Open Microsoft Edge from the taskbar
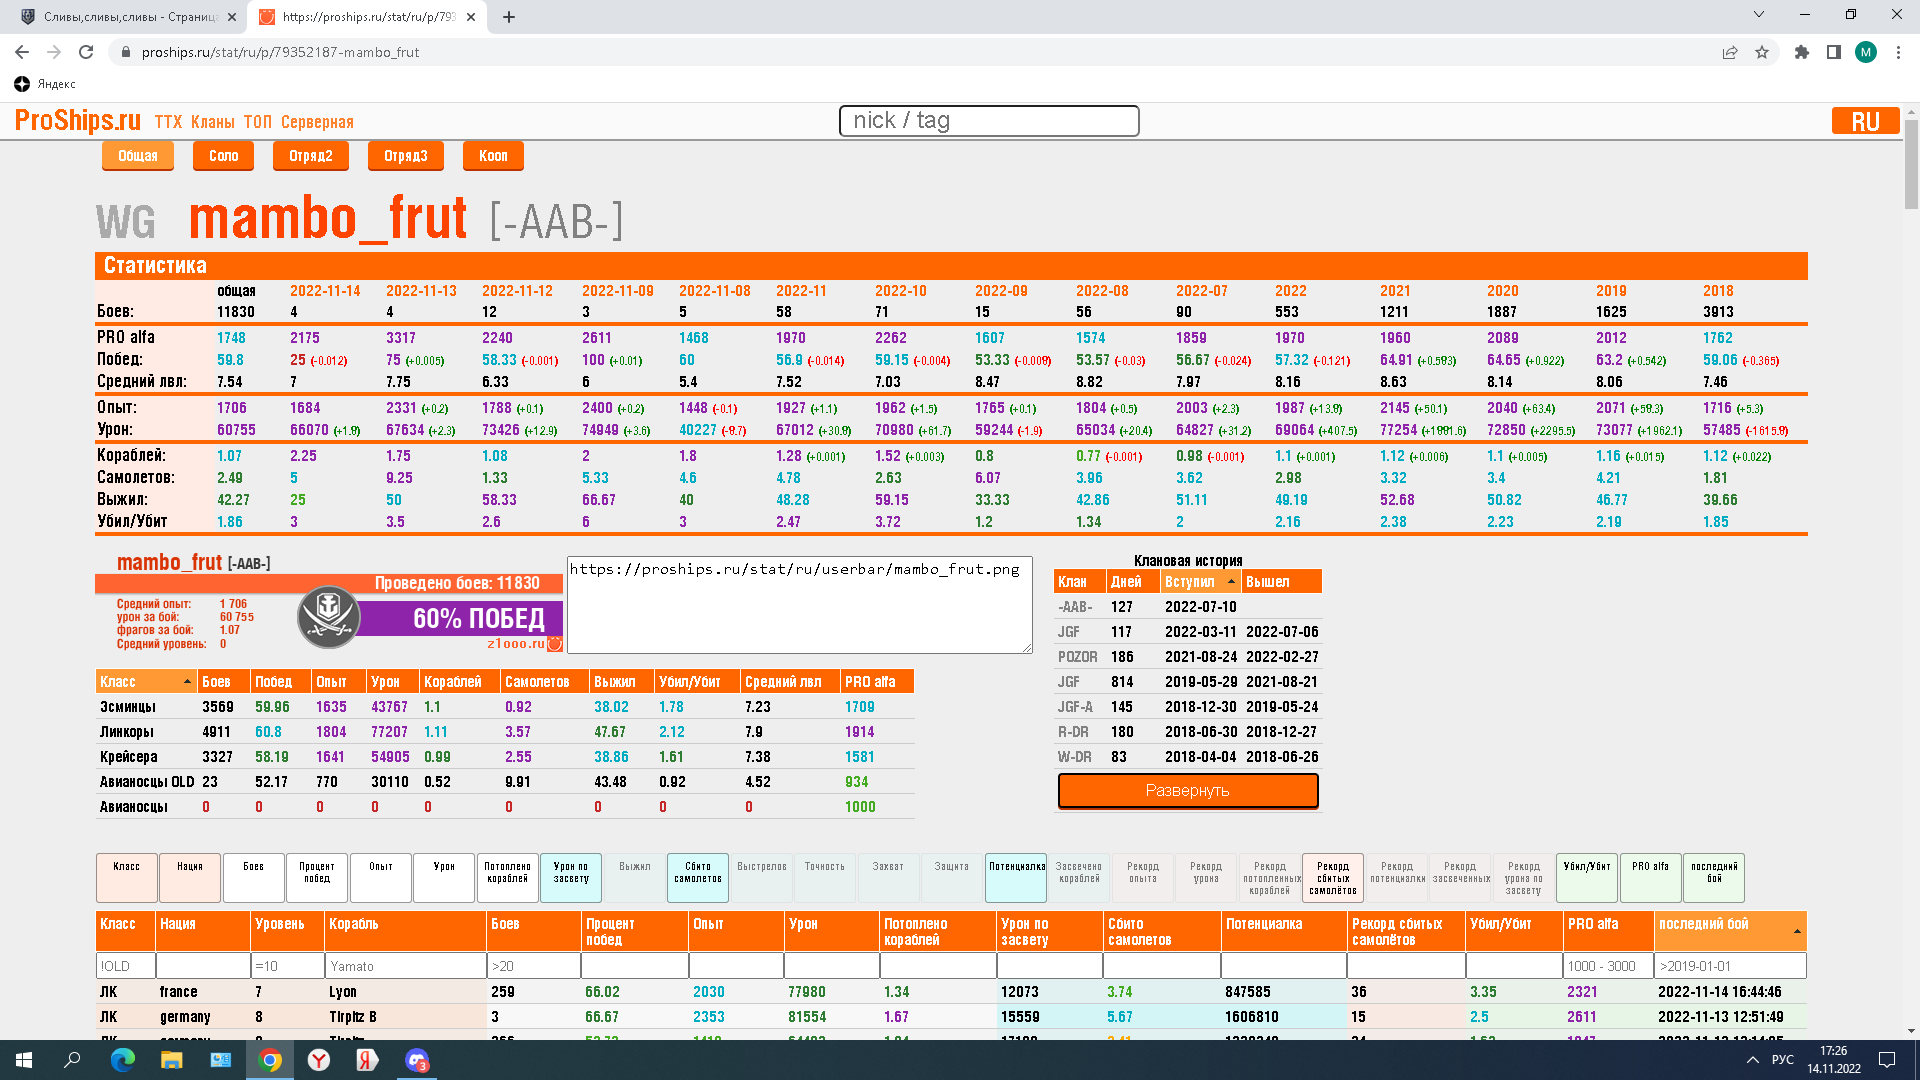Image resolution: width=1920 pixels, height=1080 pixels. coord(122,1060)
